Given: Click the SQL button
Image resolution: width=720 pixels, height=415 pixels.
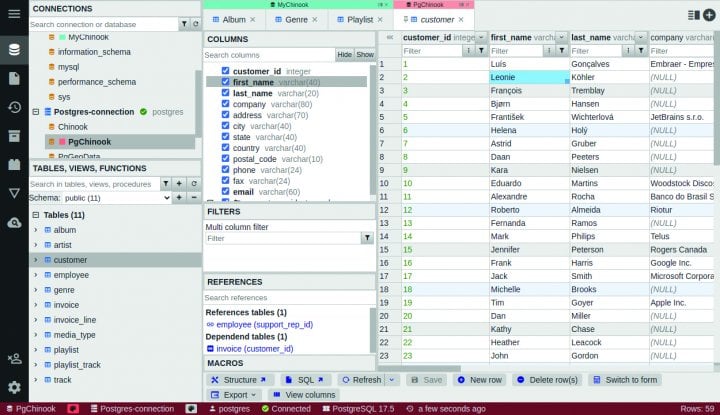Looking at the screenshot, I should point(305,380).
